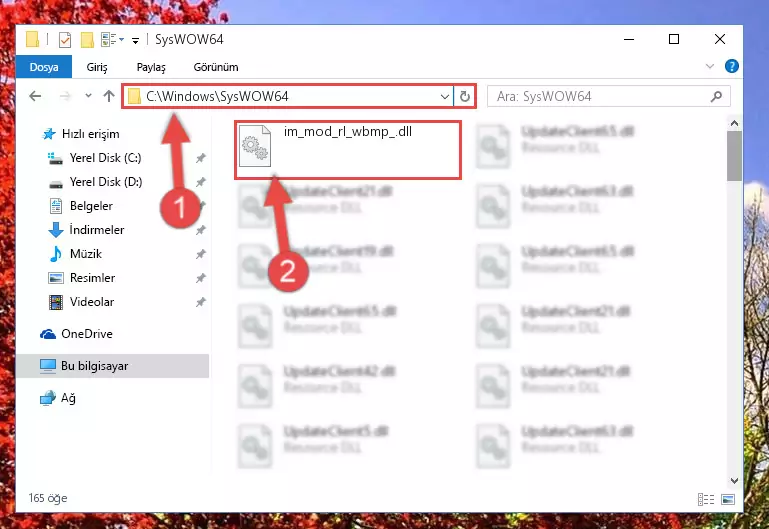The image size is (769, 529).
Task: Open the Görünüm ribbon tab
Action: pos(216,67)
